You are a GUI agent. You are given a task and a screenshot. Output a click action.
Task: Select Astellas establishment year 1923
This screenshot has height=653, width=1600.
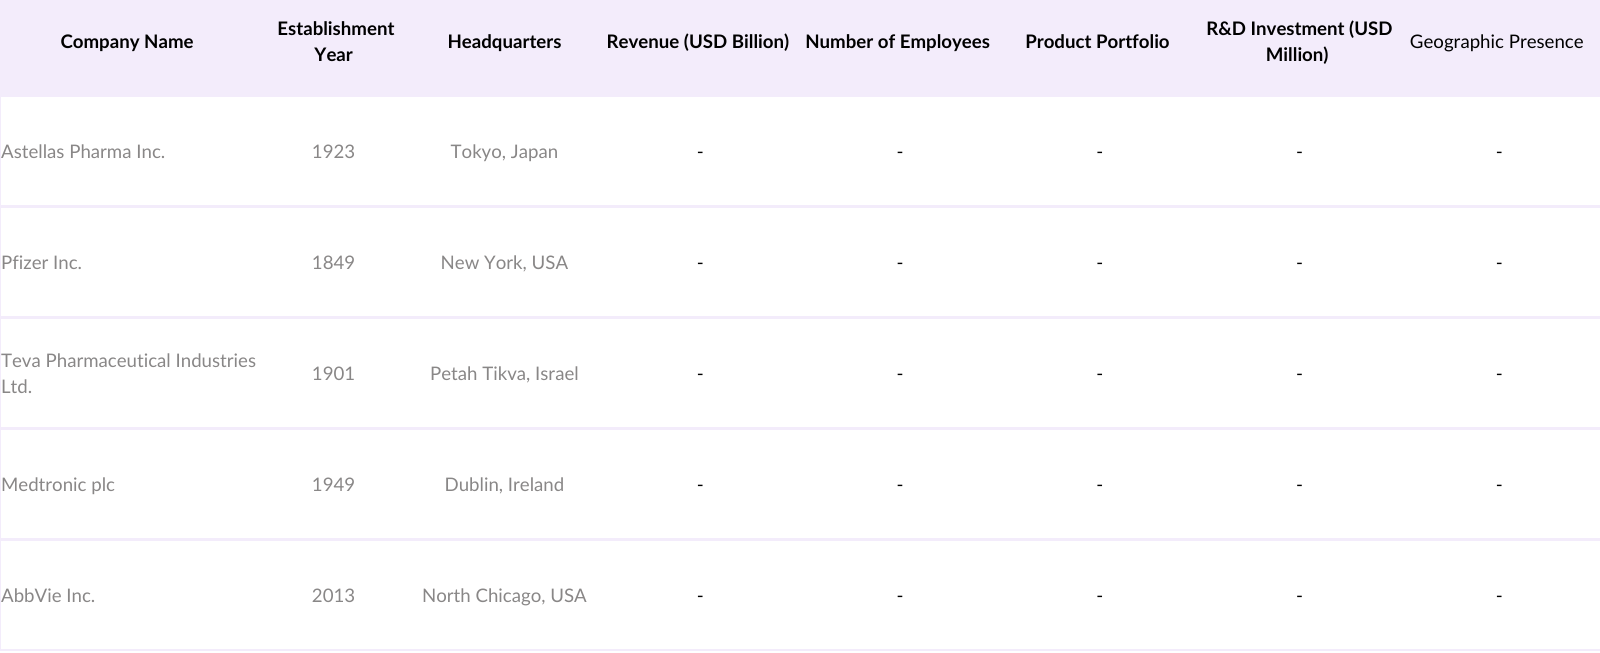point(333,152)
